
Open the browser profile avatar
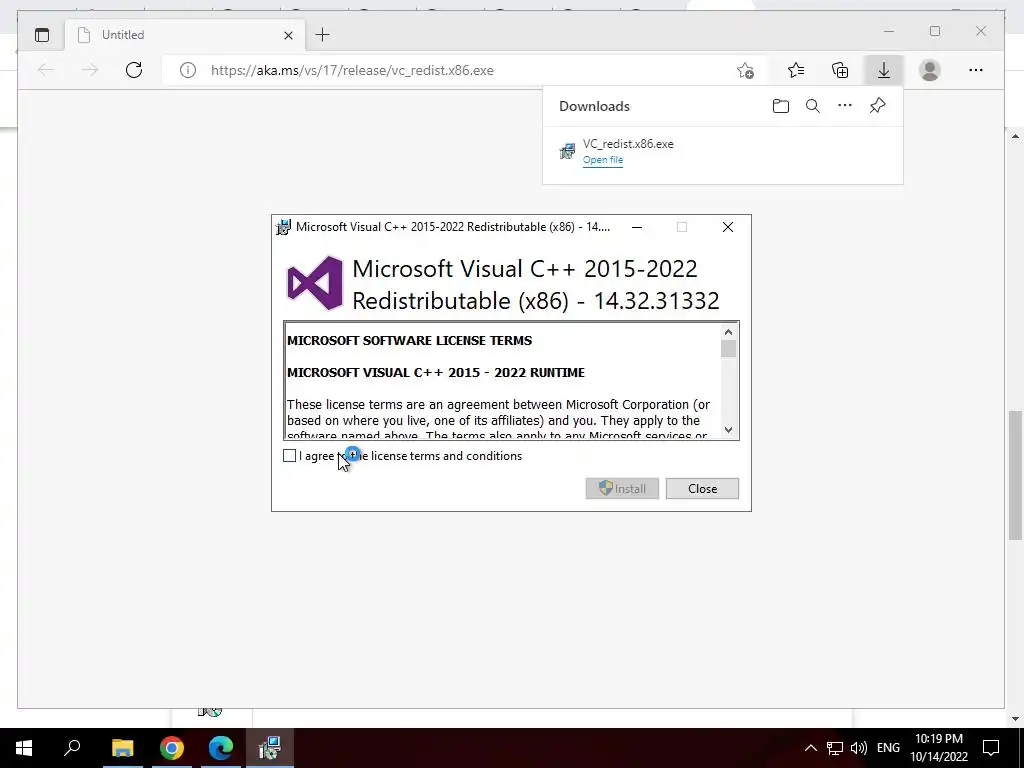click(x=929, y=70)
